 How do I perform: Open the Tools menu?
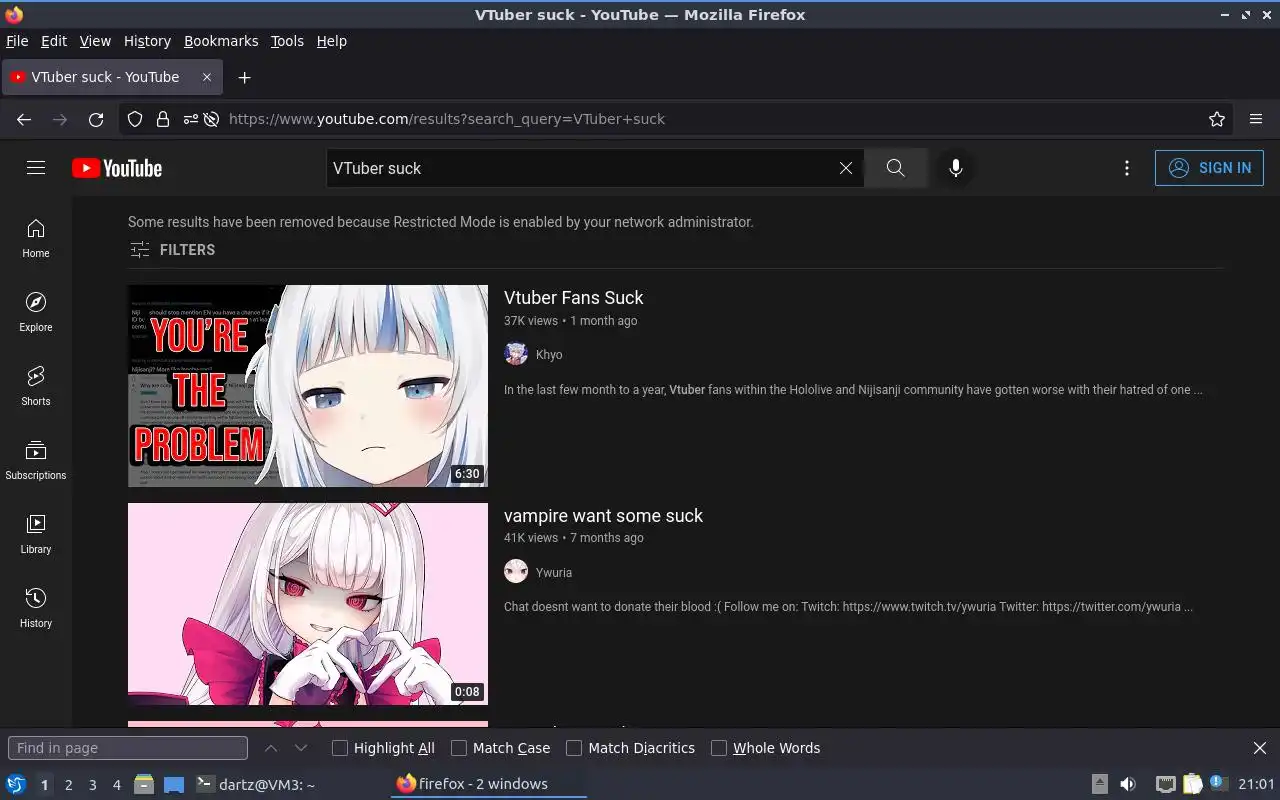click(x=287, y=41)
